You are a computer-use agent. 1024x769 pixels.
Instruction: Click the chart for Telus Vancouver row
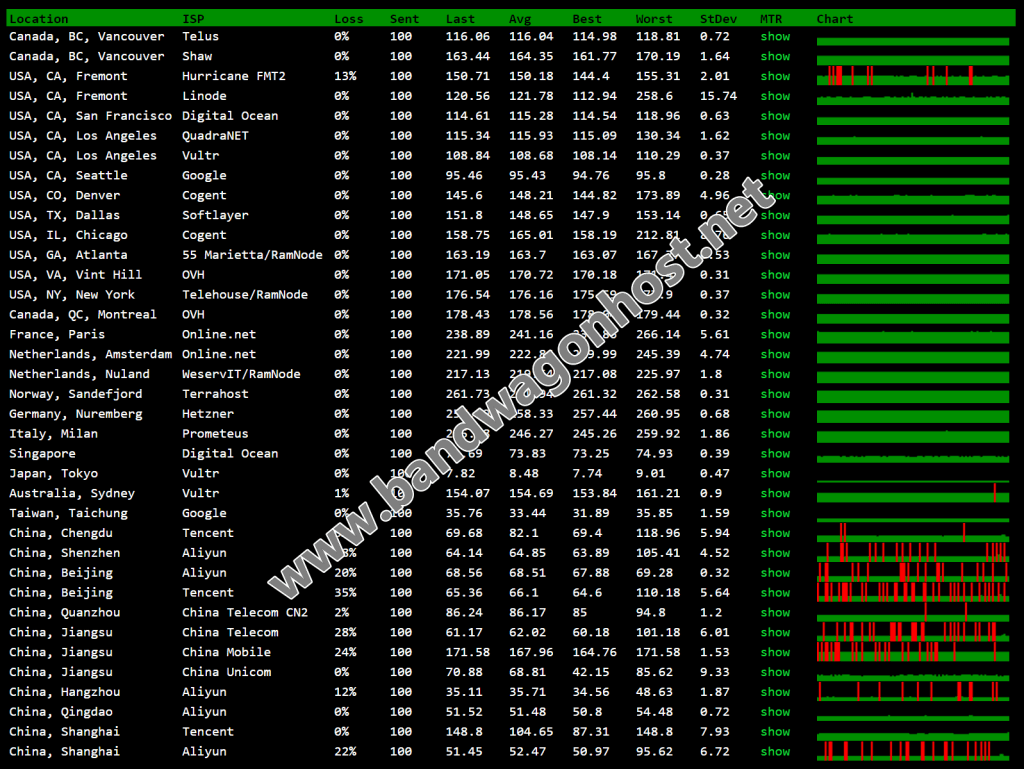tap(913, 41)
